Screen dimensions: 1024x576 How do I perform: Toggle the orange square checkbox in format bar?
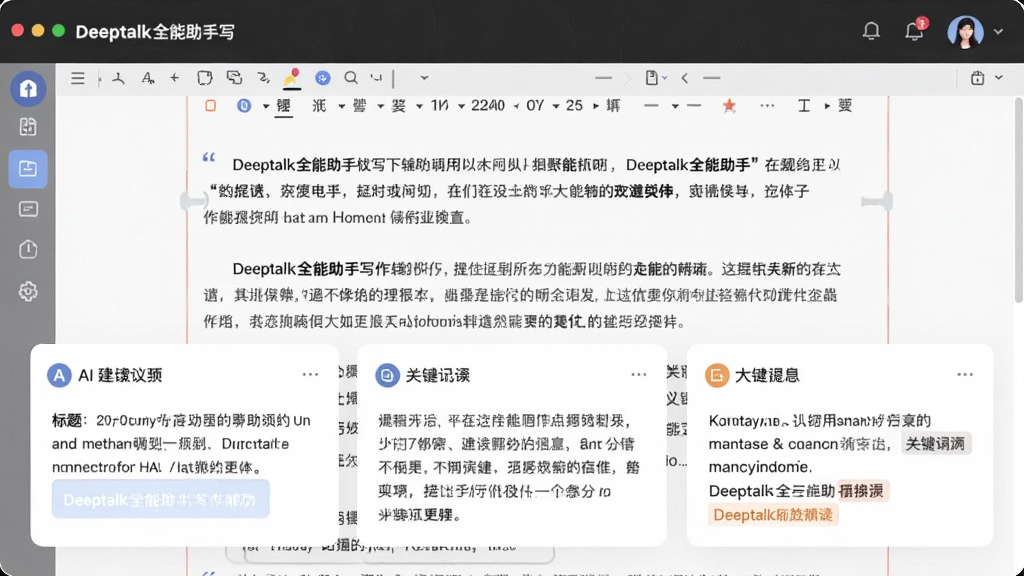pos(210,106)
